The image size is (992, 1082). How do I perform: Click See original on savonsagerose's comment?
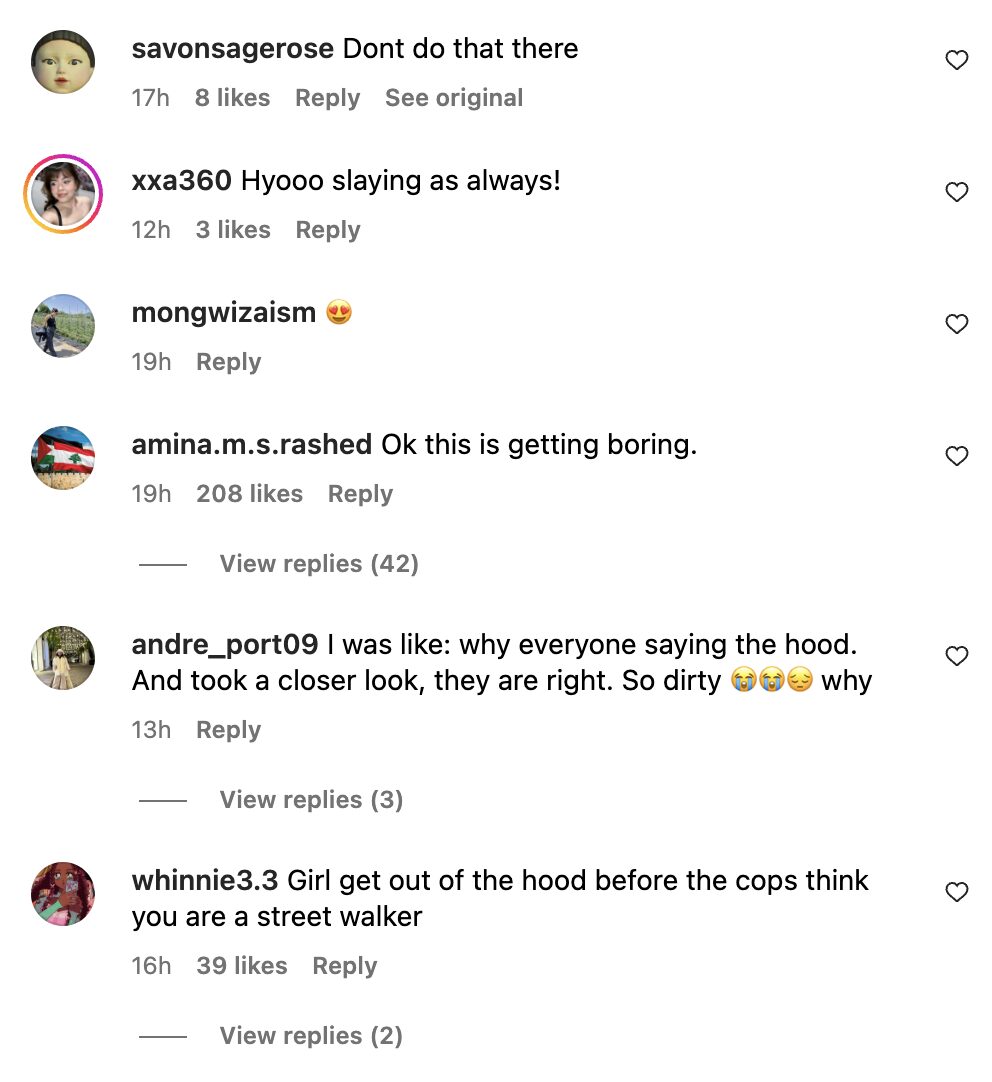click(454, 98)
